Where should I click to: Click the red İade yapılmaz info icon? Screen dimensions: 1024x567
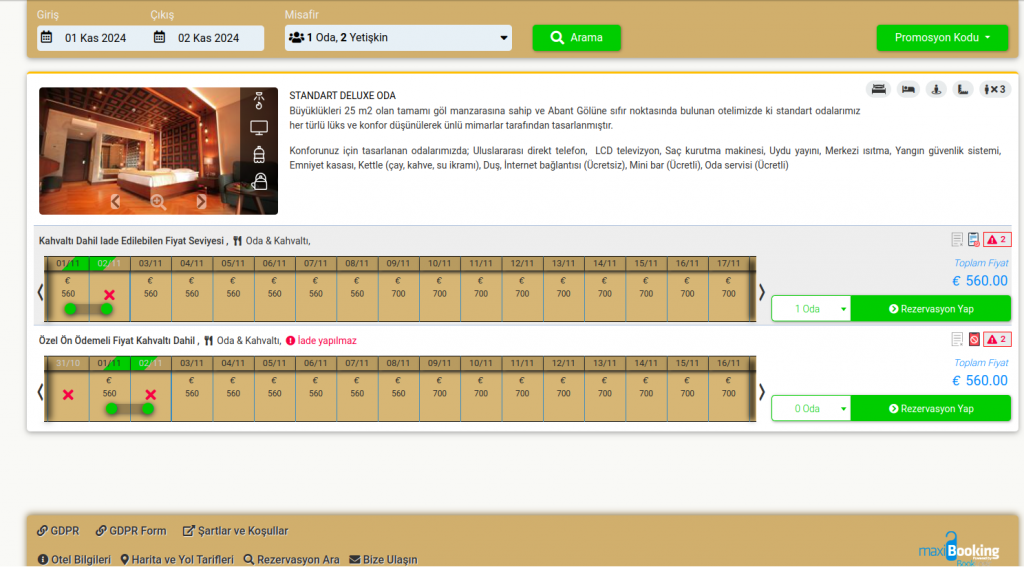[291, 340]
